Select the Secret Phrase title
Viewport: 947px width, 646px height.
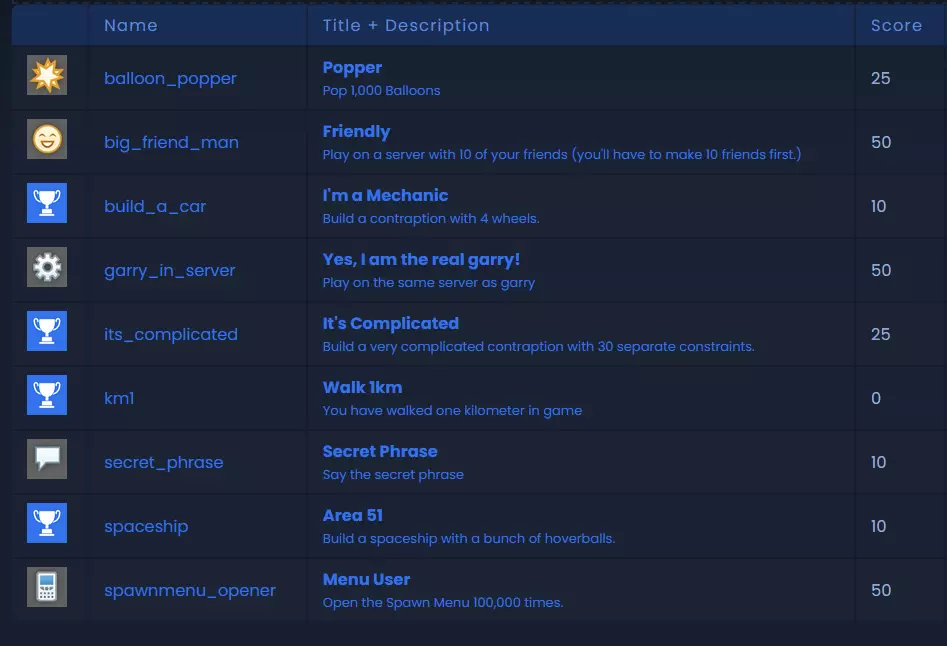380,452
